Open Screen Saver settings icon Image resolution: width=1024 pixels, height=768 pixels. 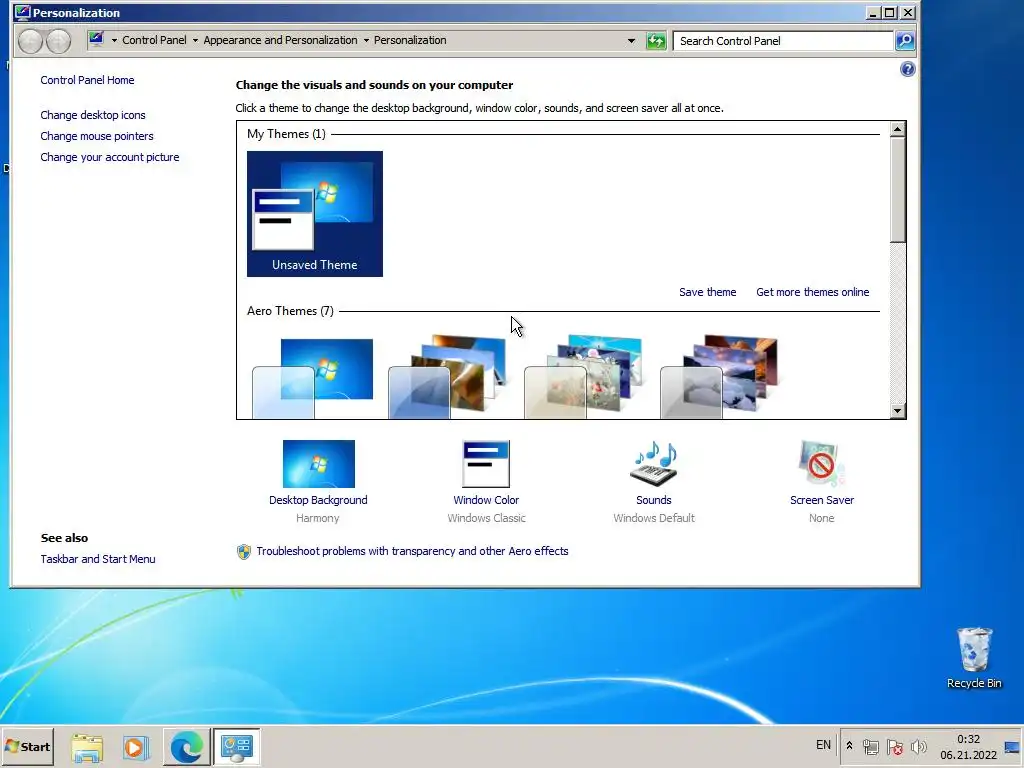[822, 464]
